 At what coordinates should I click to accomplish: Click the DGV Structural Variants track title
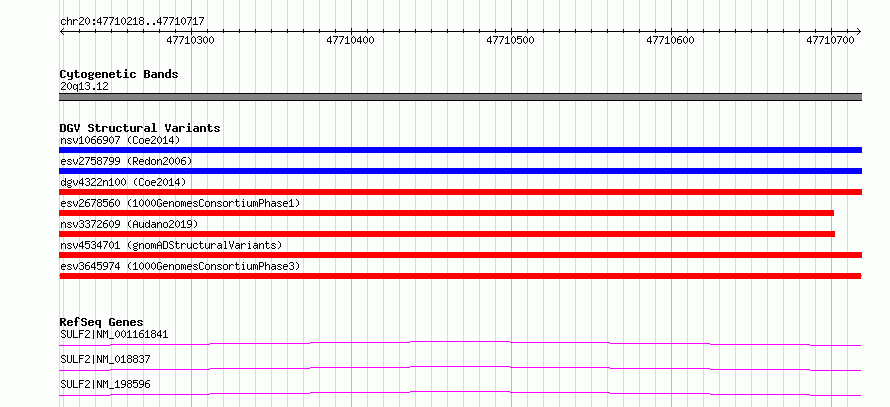140,128
